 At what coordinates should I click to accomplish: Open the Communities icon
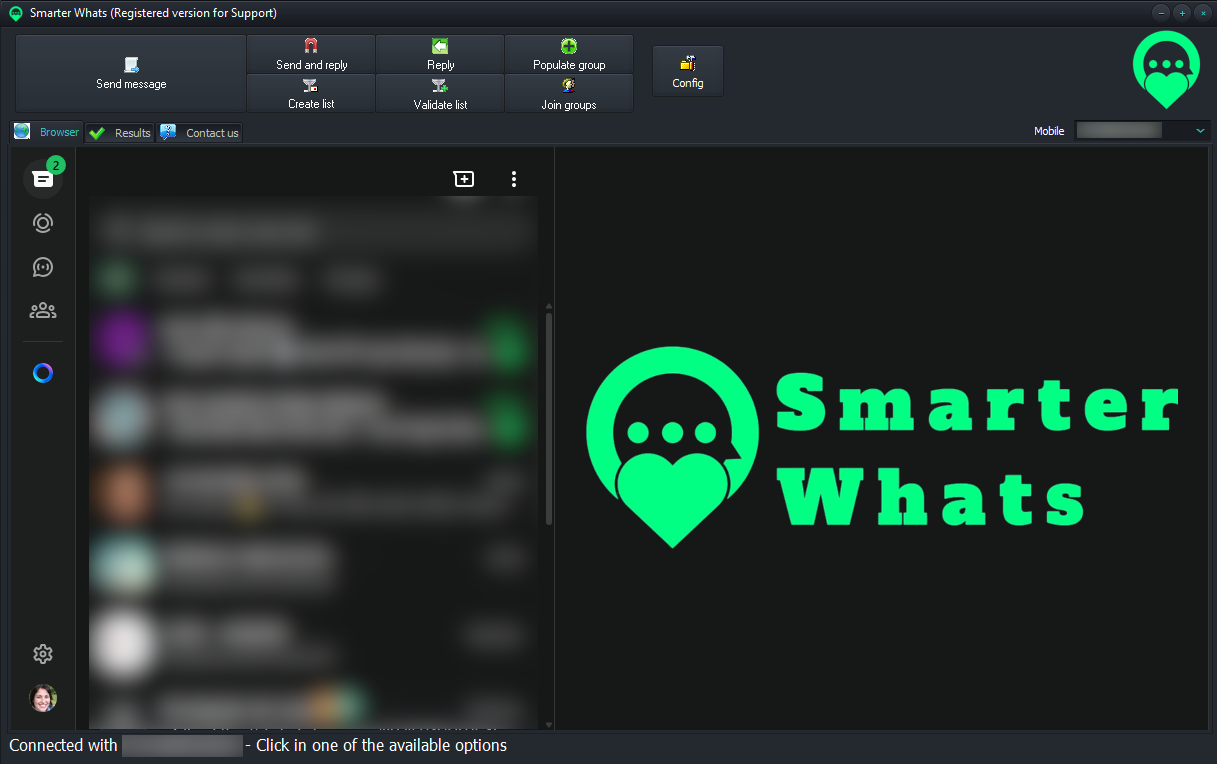coord(43,311)
